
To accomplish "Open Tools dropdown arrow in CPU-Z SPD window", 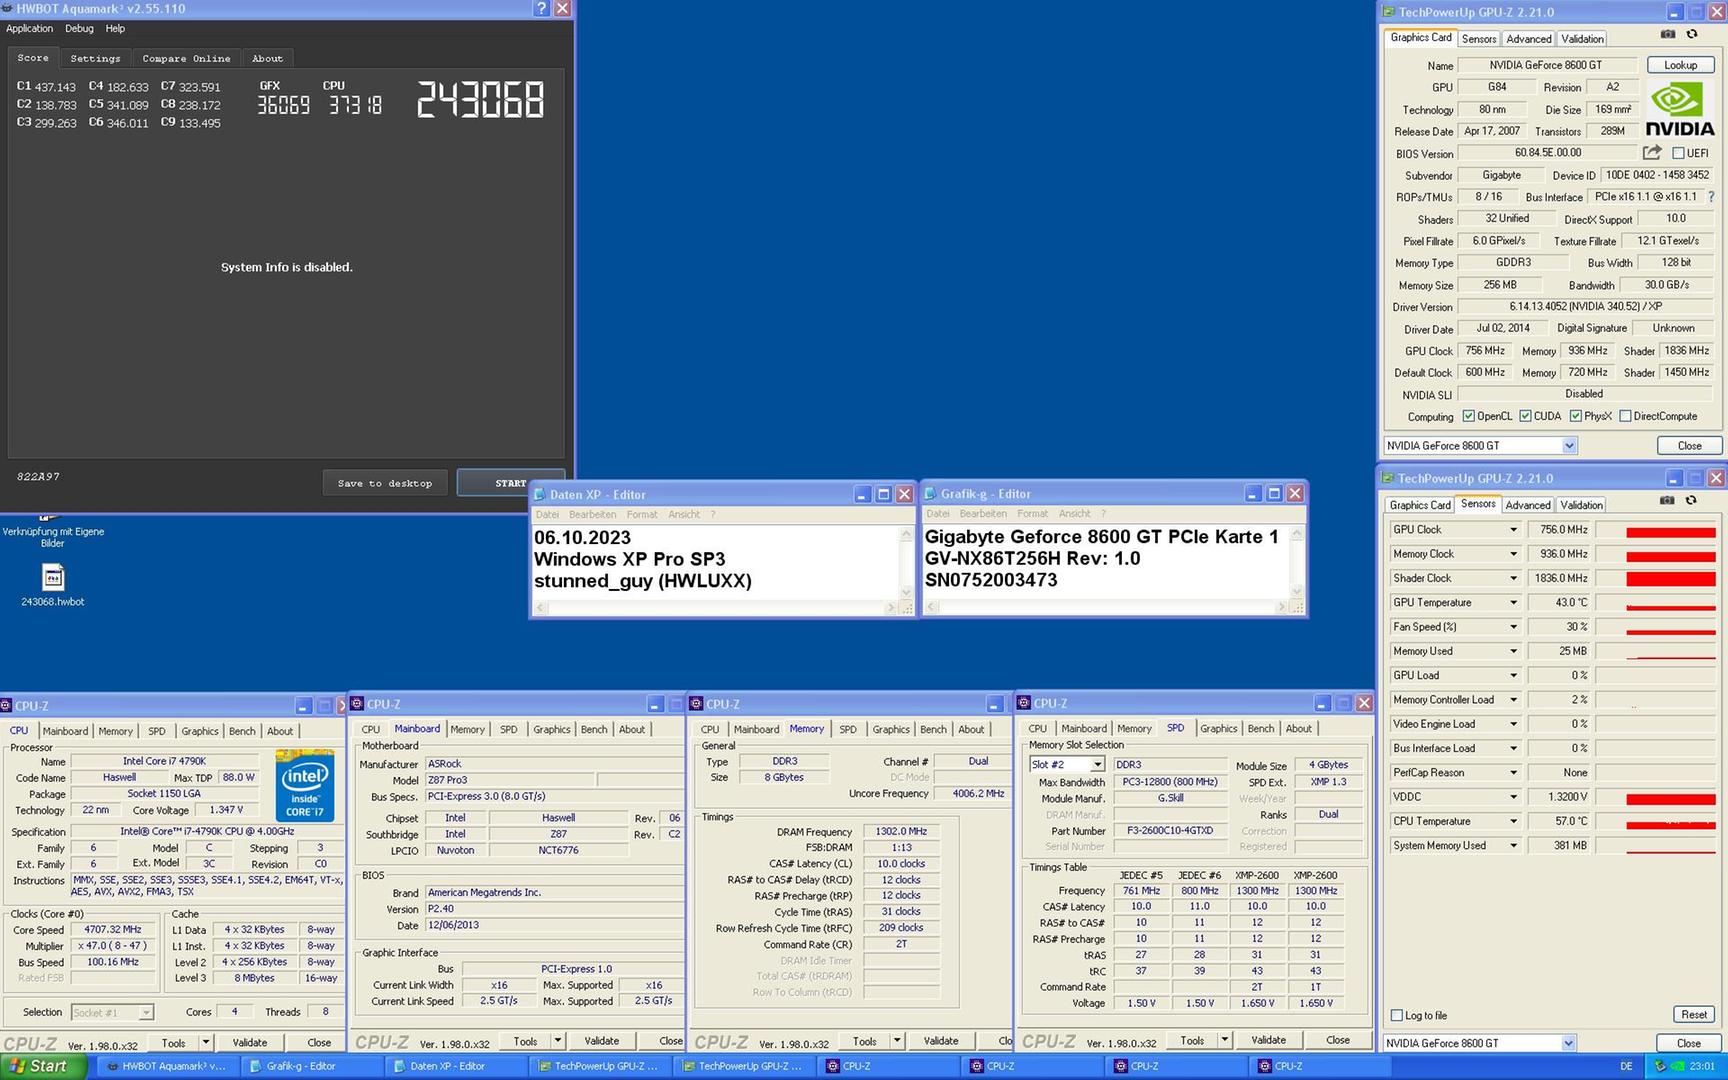I will 1224,1040.
